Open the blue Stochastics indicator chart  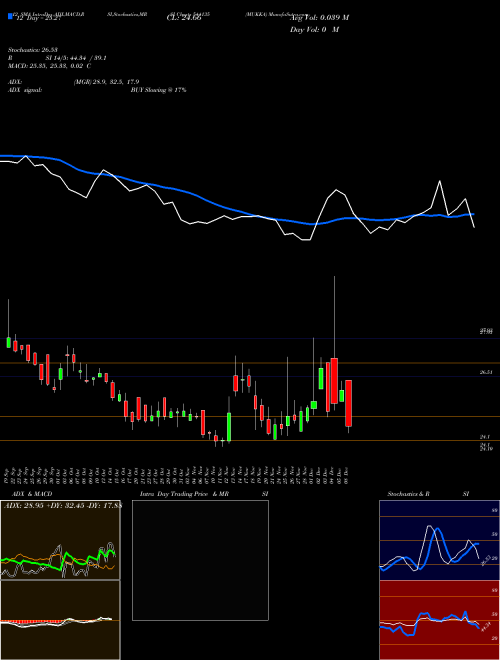[439, 540]
